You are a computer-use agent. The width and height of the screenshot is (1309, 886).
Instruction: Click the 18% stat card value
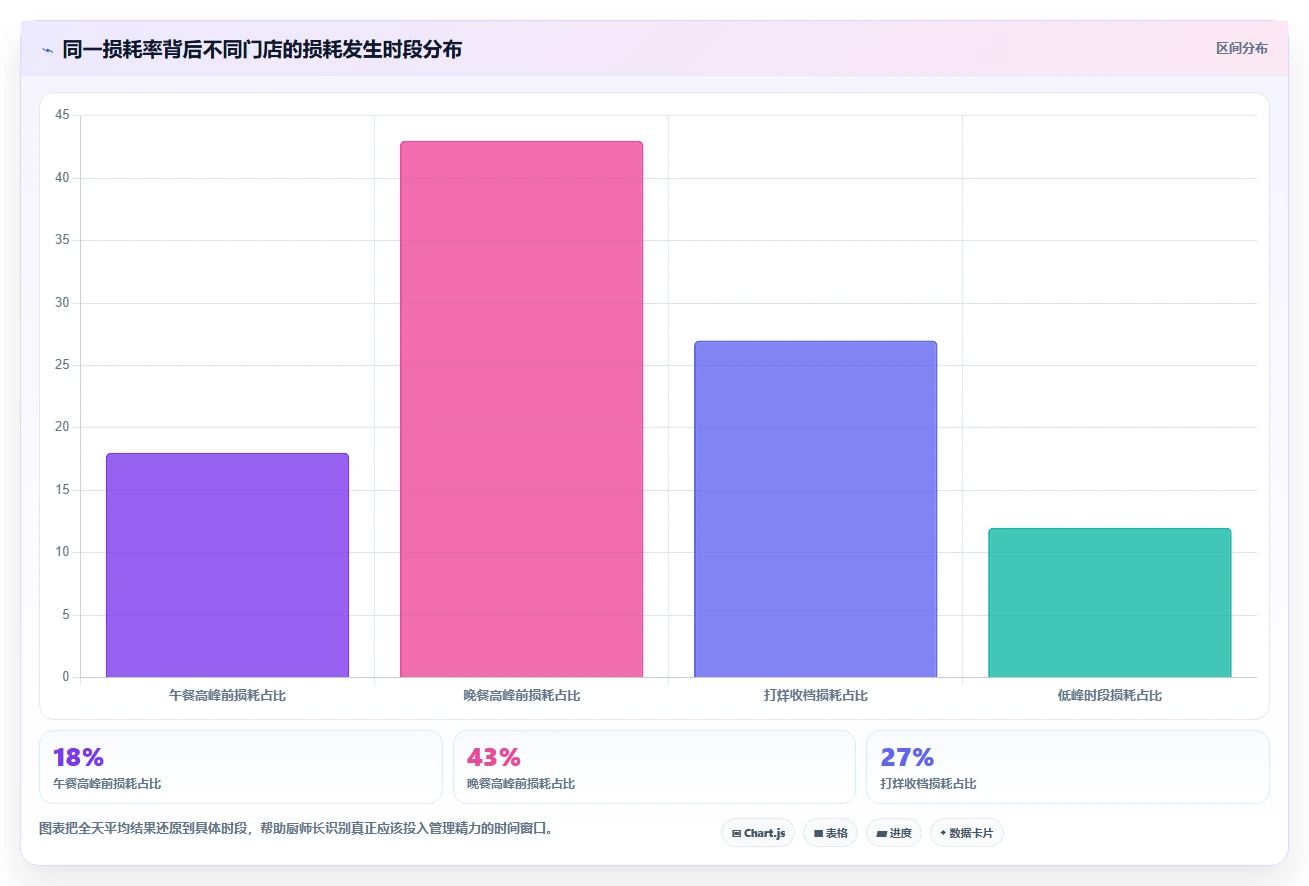click(78, 757)
